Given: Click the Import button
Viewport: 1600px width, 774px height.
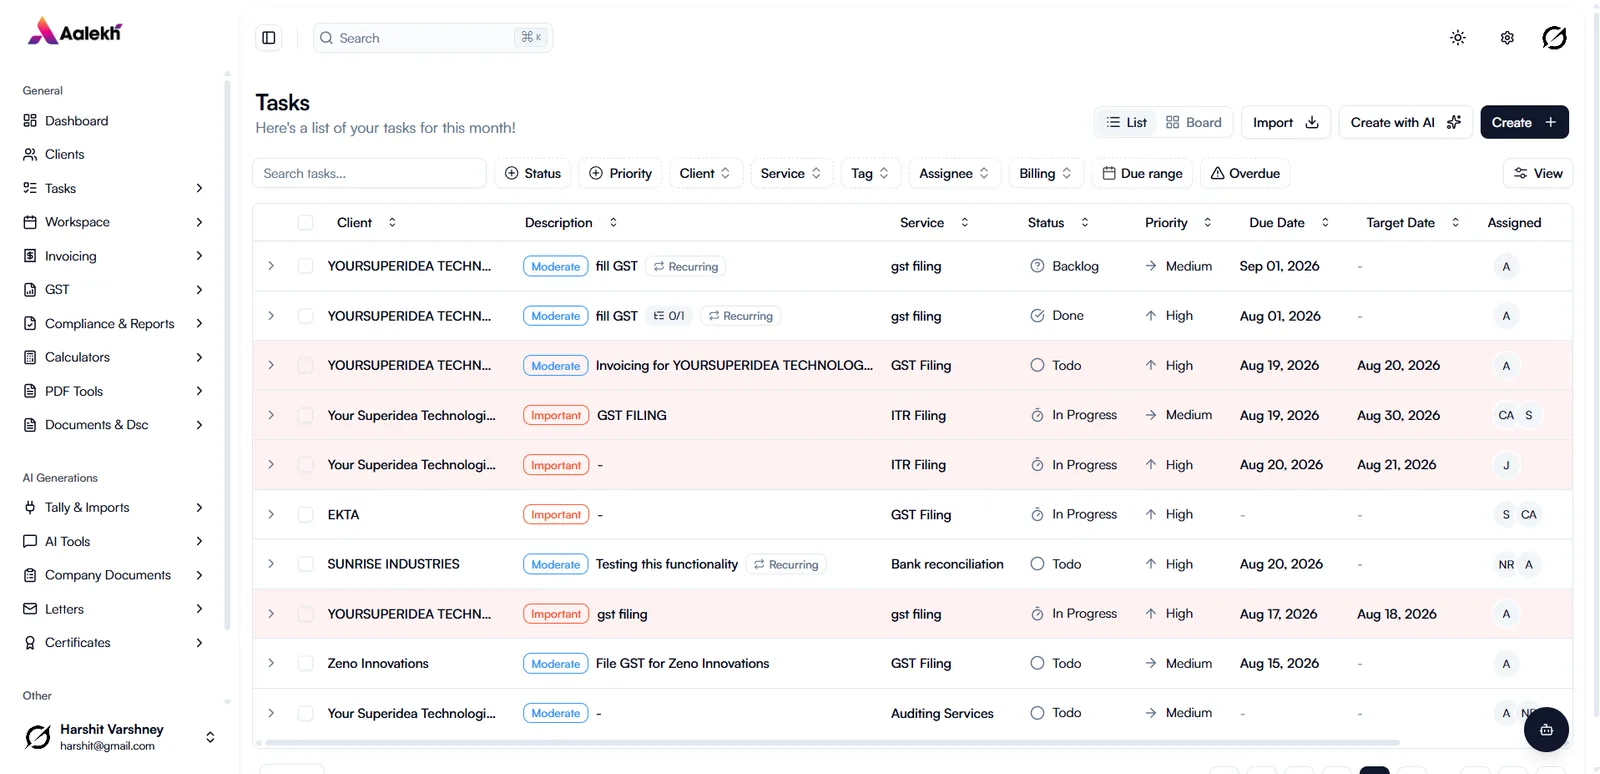Looking at the screenshot, I should 1286,122.
